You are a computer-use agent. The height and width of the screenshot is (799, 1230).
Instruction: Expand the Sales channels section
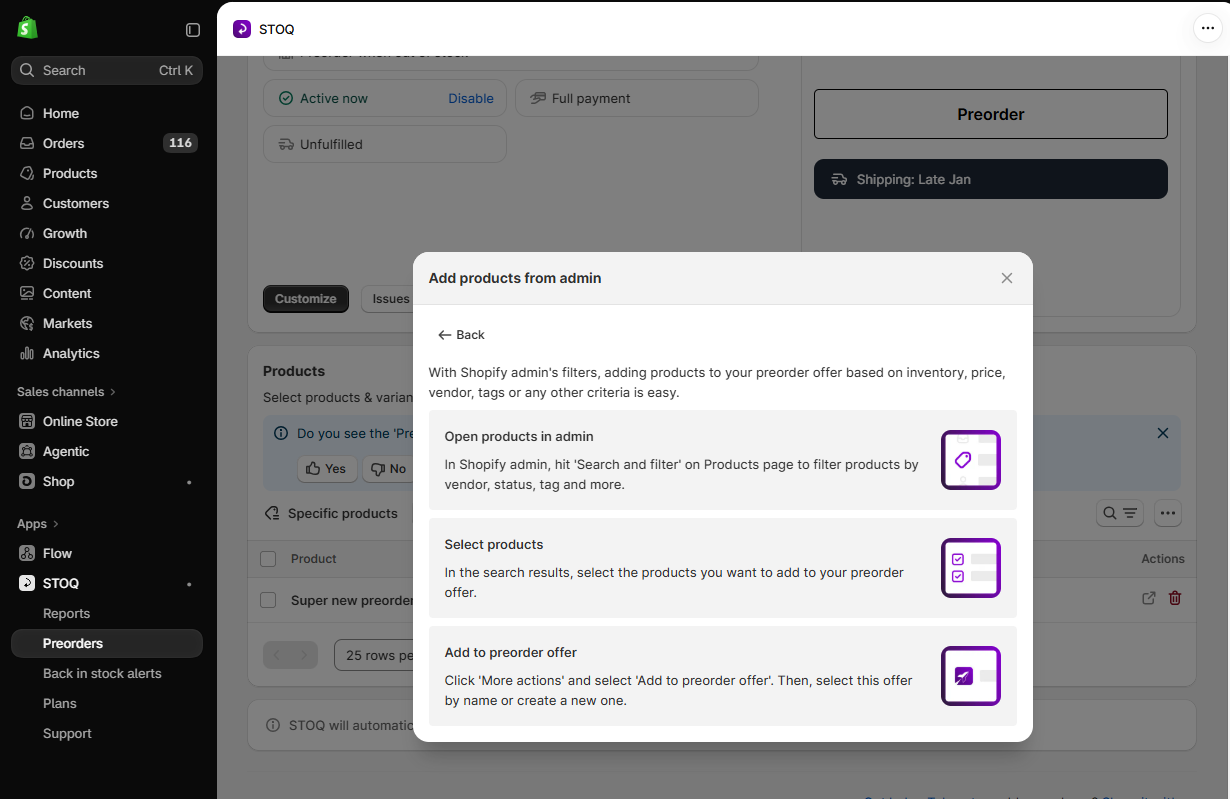66,391
